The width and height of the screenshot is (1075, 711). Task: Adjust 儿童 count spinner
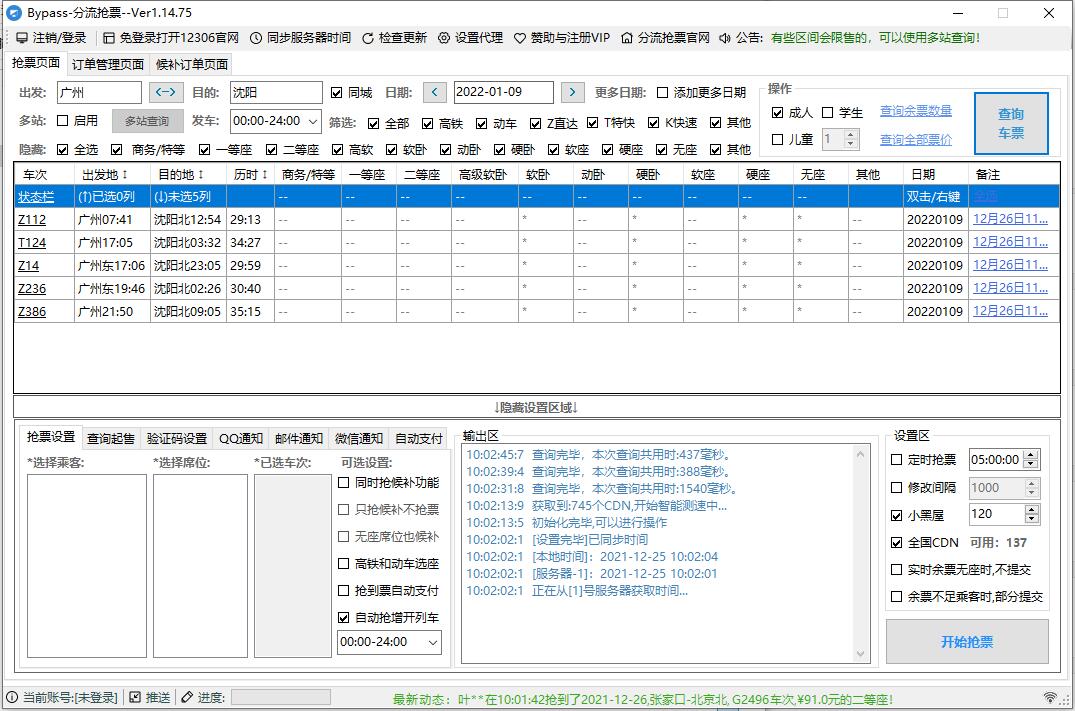coord(850,139)
